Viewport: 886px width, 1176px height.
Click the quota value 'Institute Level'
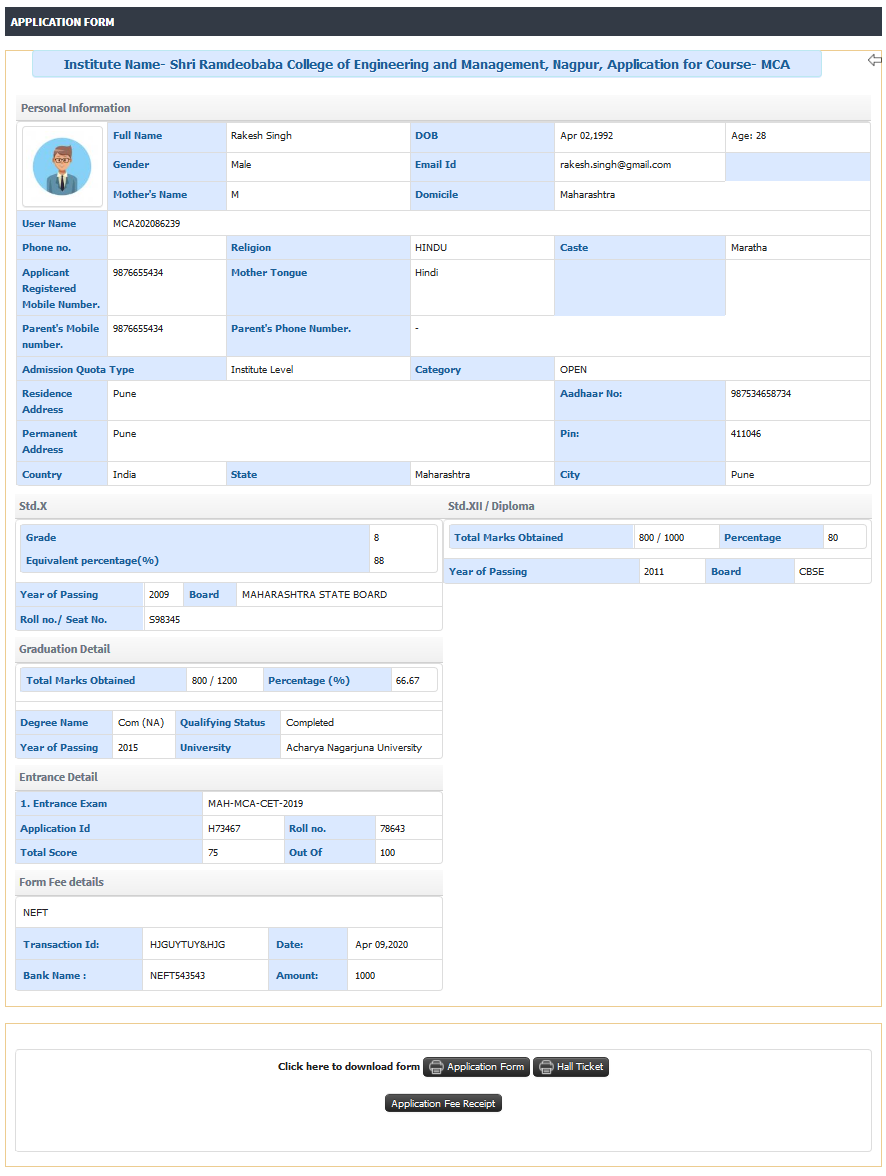click(262, 370)
